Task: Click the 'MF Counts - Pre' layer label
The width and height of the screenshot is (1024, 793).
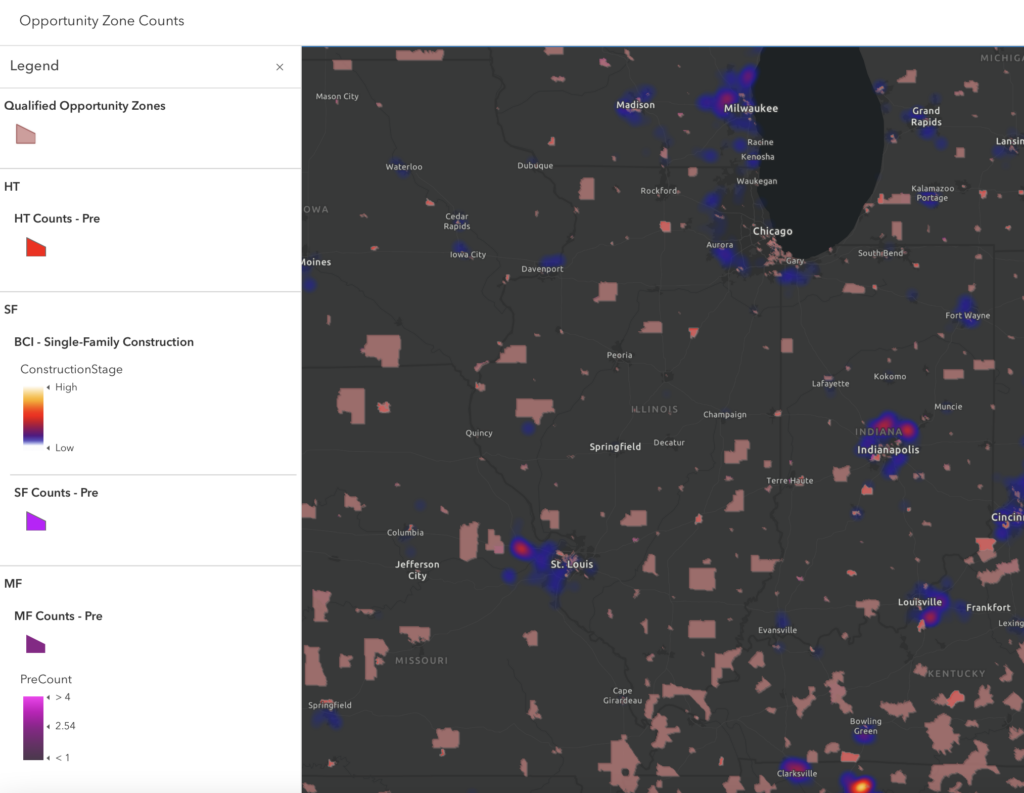Action: (x=58, y=616)
